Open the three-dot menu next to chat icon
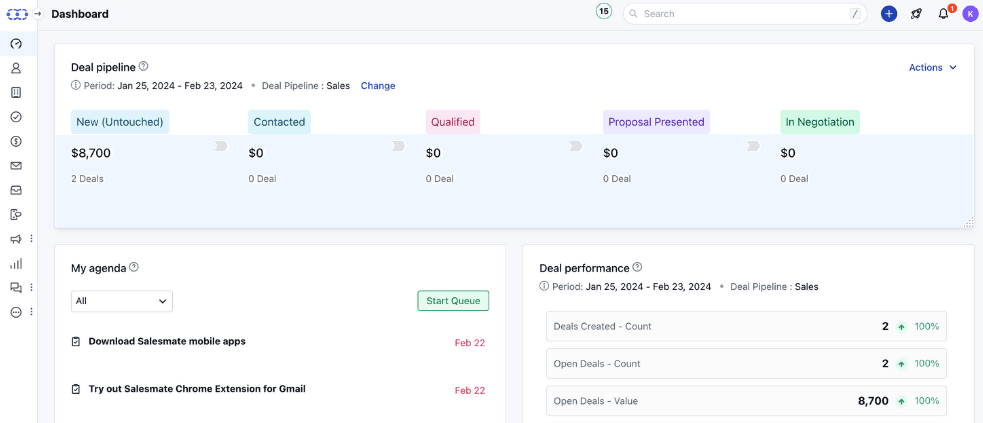 31,288
